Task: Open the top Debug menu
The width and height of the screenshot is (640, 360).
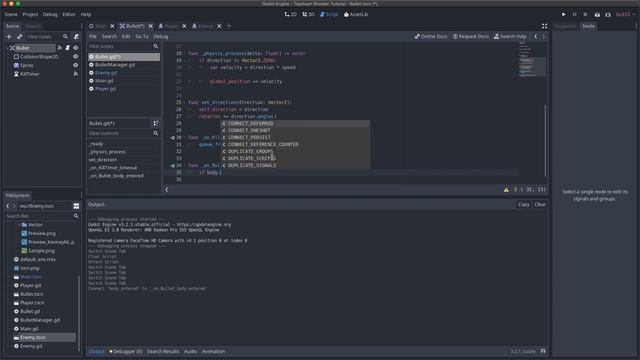Action: [x=50, y=14]
